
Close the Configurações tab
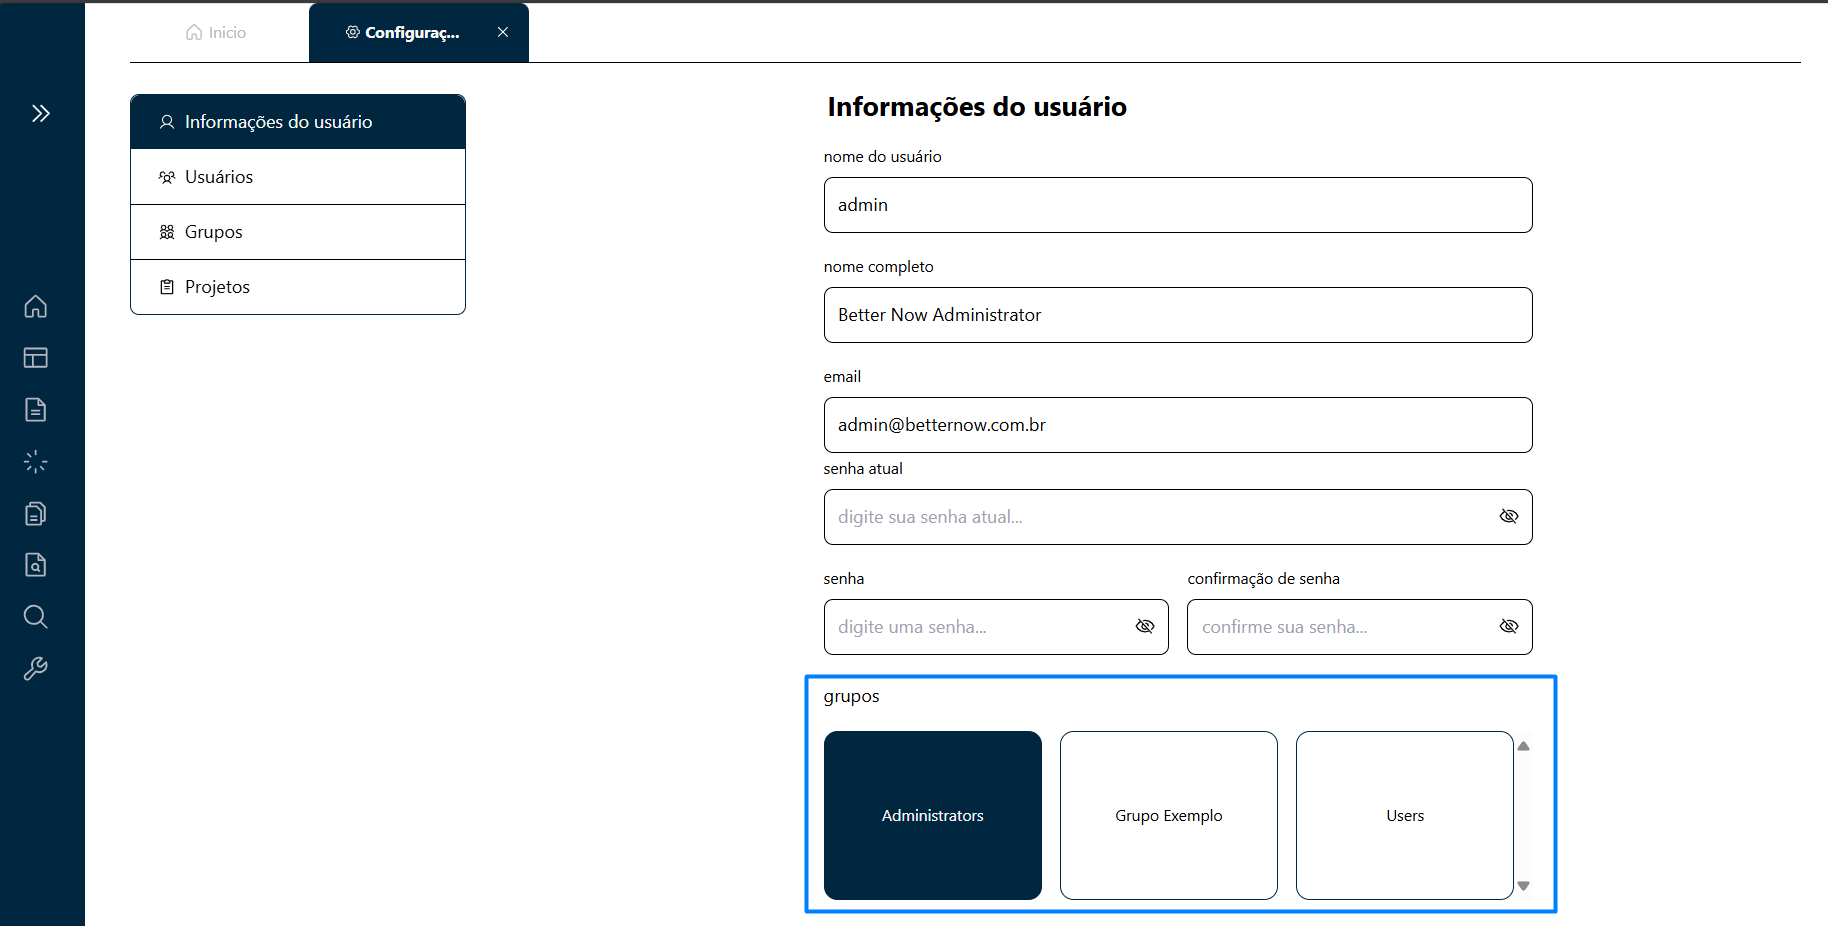pos(503,33)
